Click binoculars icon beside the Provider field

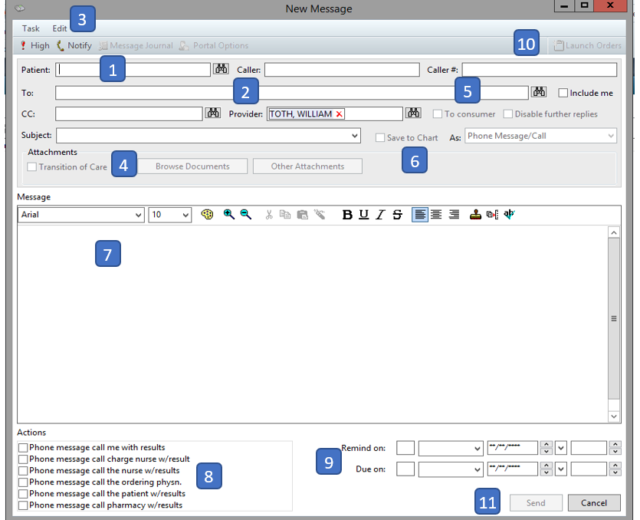(x=413, y=114)
